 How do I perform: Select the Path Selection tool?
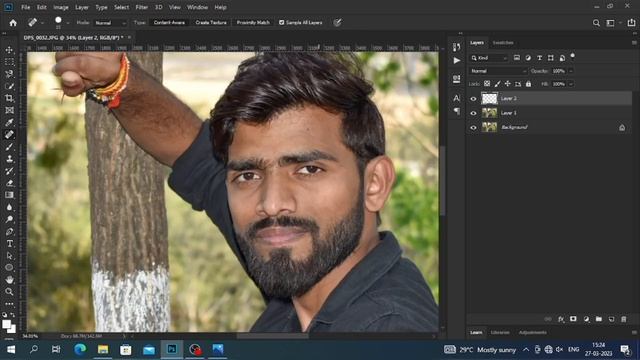pyautogui.click(x=9, y=256)
